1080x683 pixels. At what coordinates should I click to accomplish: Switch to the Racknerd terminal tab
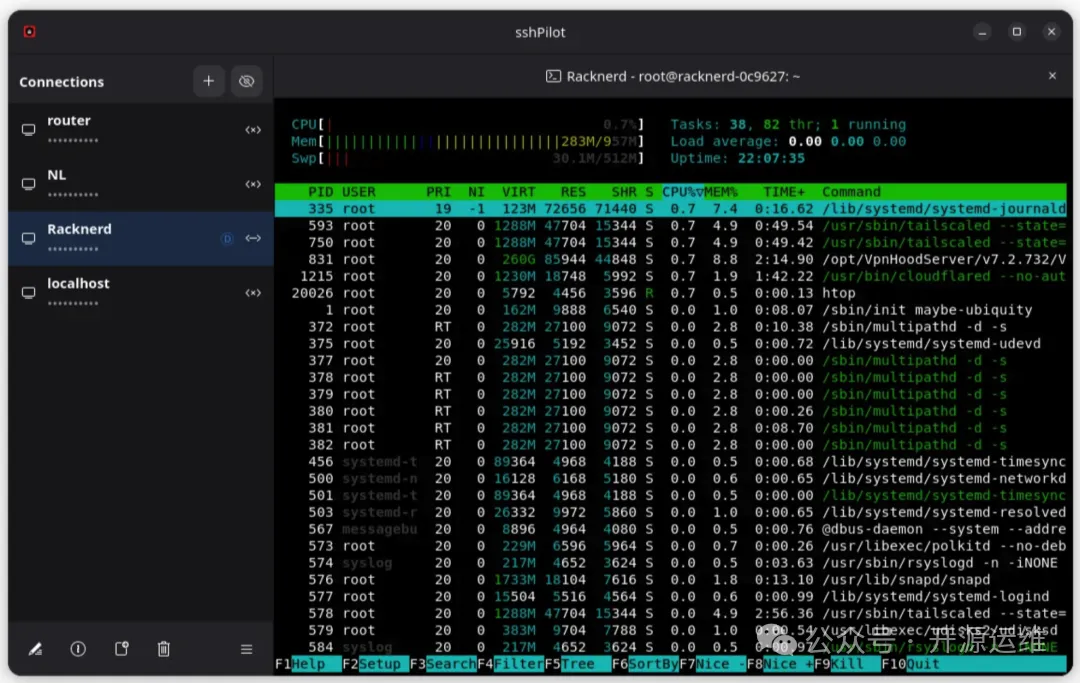pyautogui.click(x=672, y=76)
